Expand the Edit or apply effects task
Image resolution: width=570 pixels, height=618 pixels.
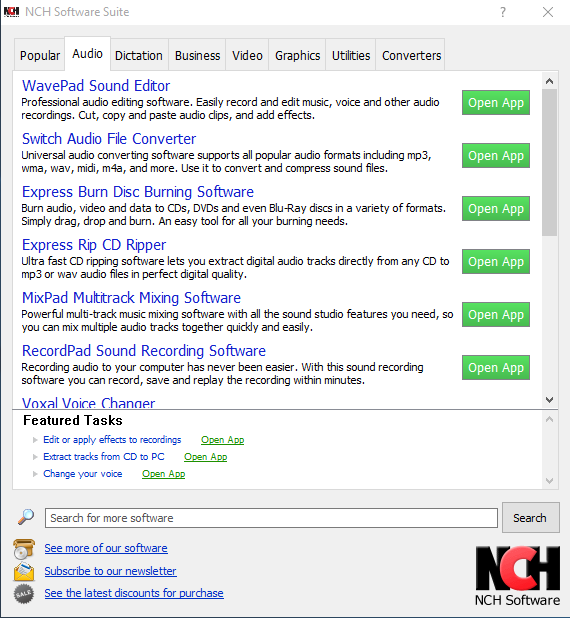coord(35,440)
